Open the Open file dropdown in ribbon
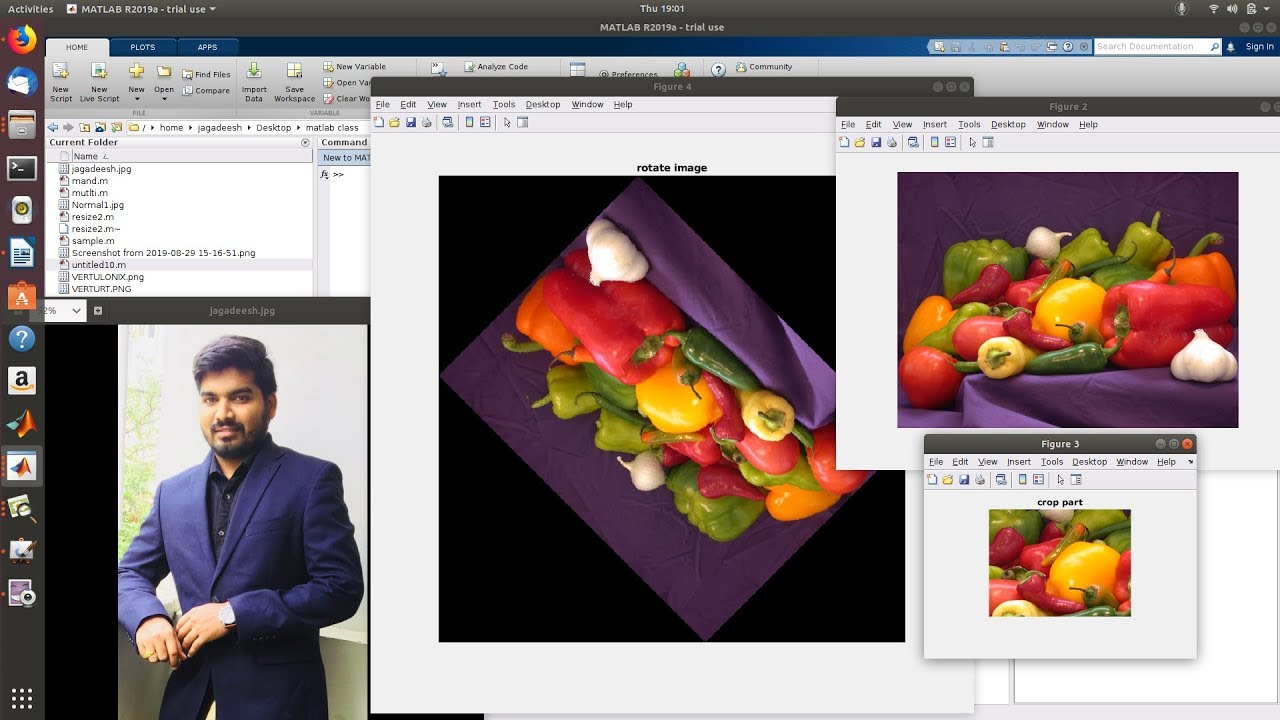Viewport: 1280px width, 720px height. (164, 82)
